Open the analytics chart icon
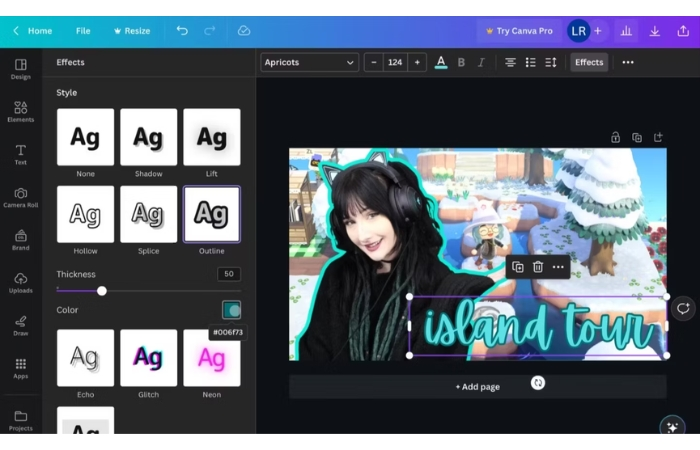 (626, 31)
